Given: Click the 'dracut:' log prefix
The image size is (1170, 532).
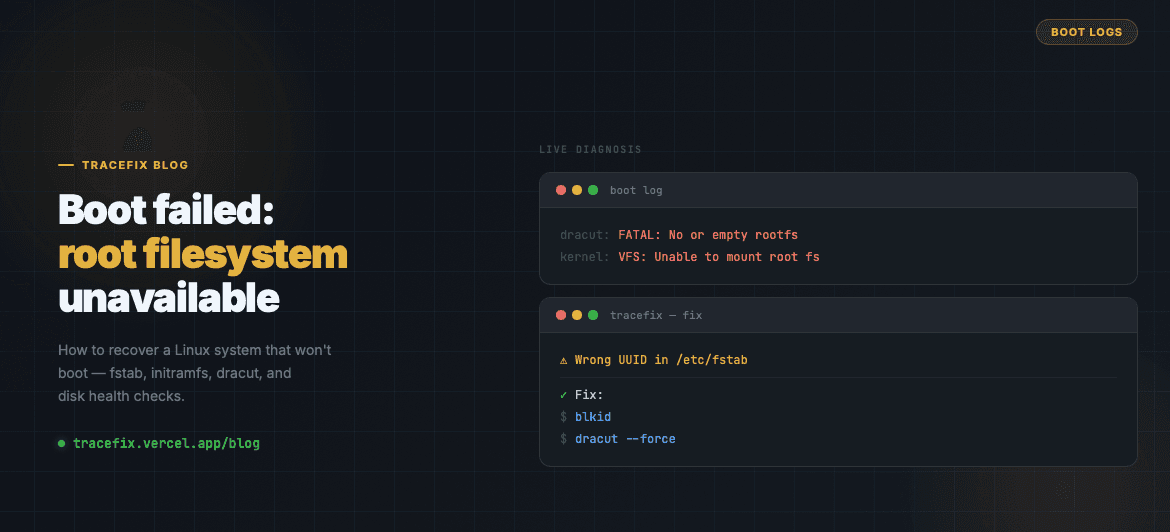Looking at the screenshot, I should [585, 235].
